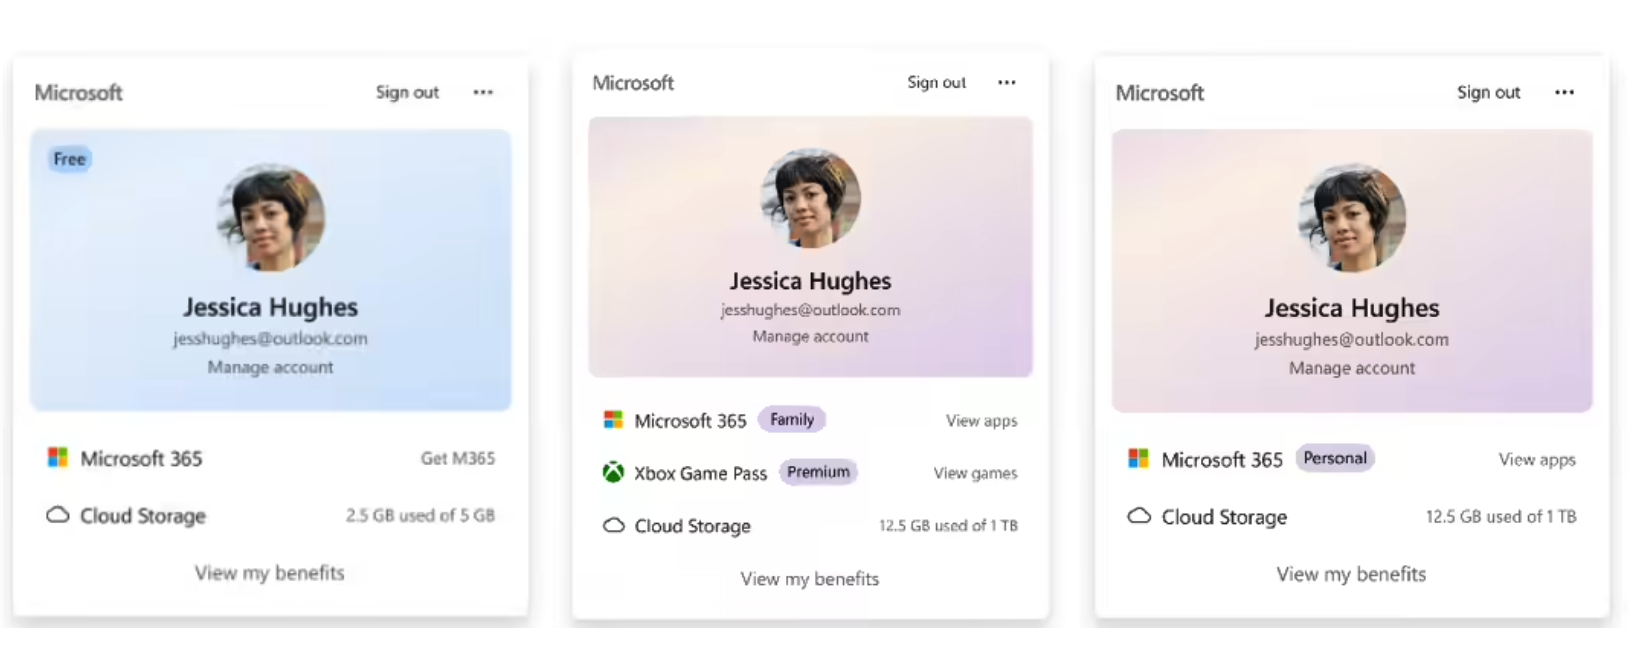Click the profile photo on the Personal card
Image resolution: width=1648 pixels, height=650 pixels.
[x=1352, y=218]
